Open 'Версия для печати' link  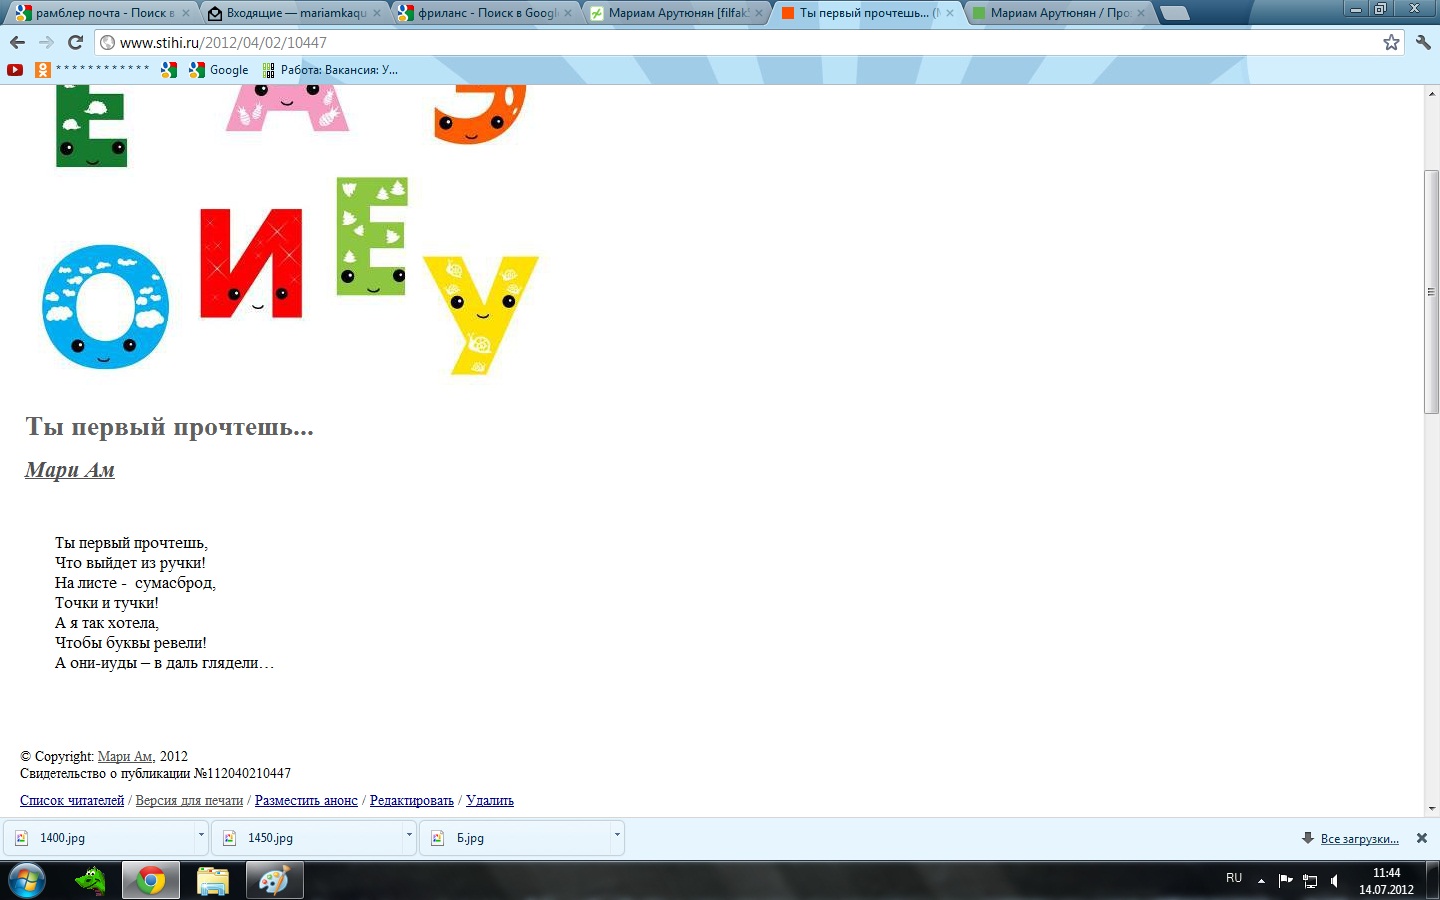click(x=189, y=801)
